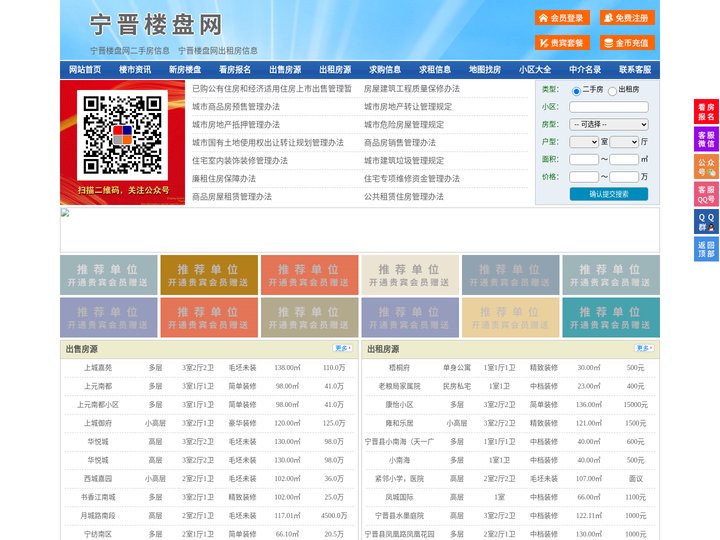Click the 返回顶部 side button
The image size is (720, 540).
pos(706,249)
